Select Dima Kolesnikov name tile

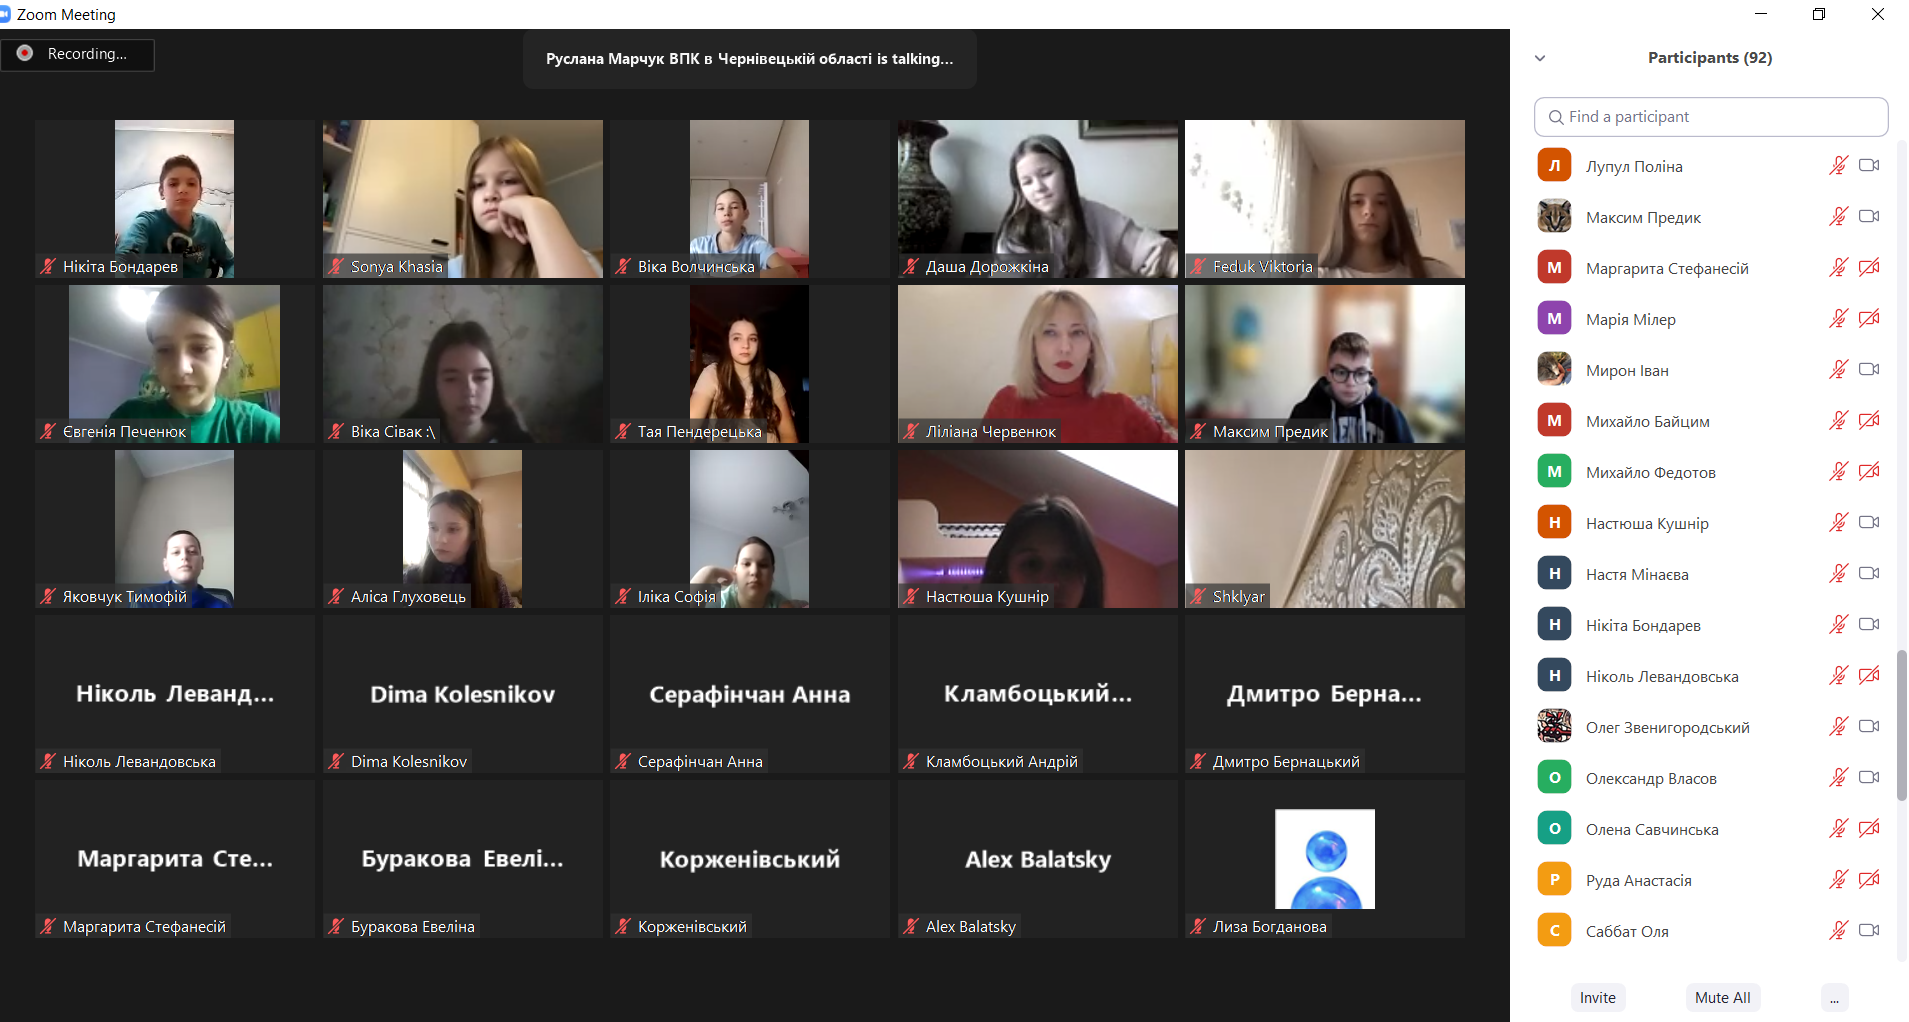pos(462,694)
